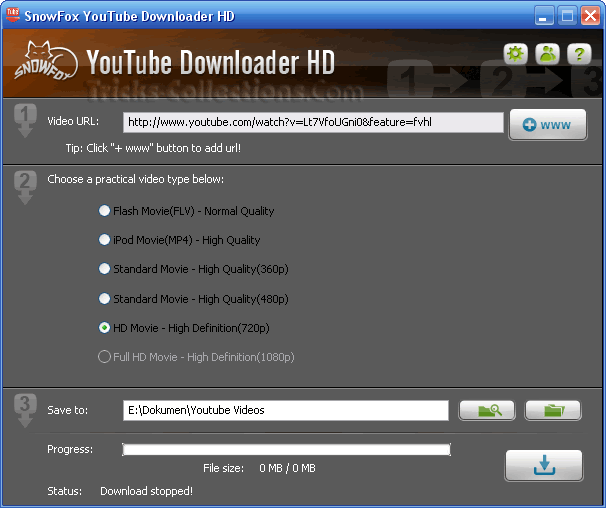Click the download progress bar

[286, 450]
